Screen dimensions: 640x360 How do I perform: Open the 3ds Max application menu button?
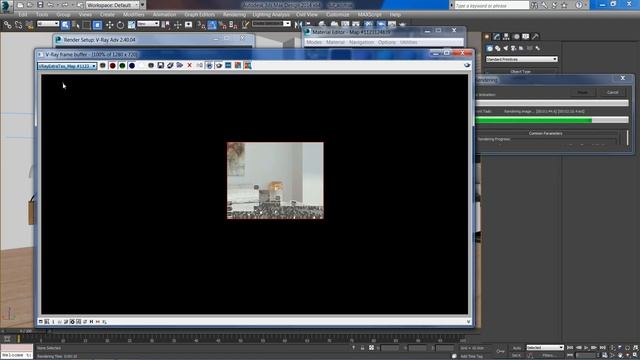click(x=6, y=6)
